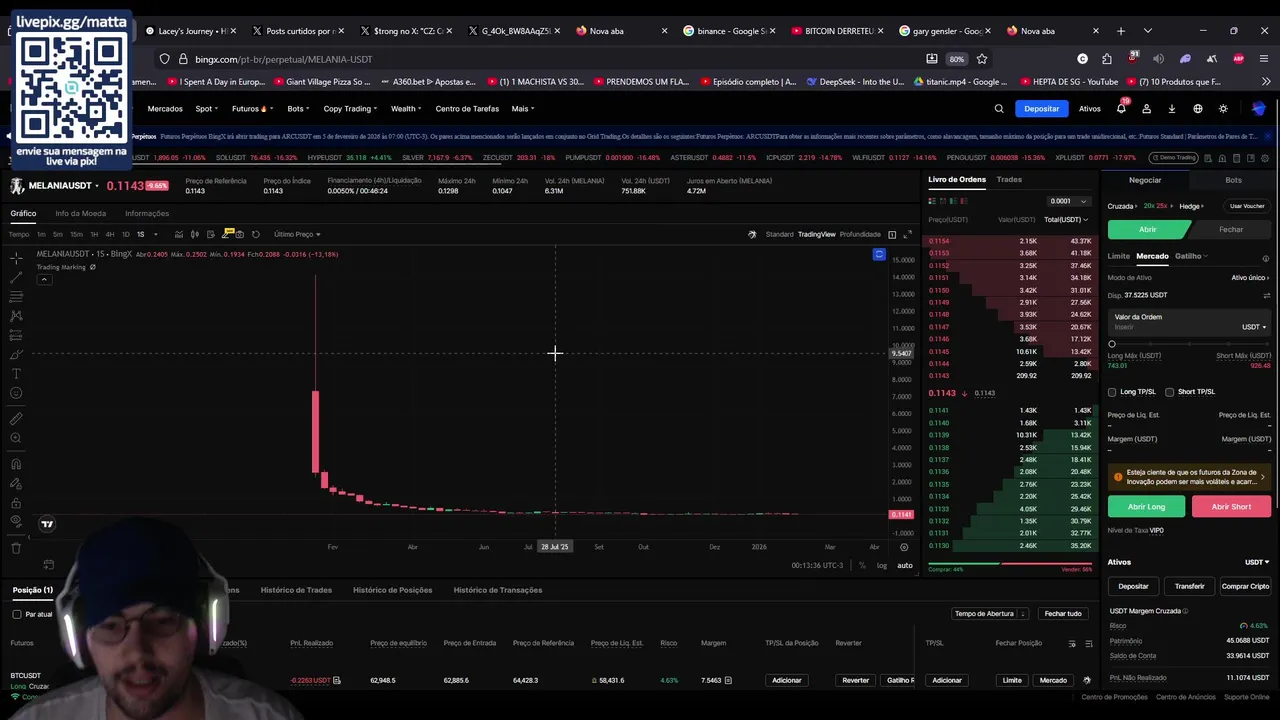The height and width of the screenshot is (720, 1280).
Task: Click the search magnifier icon in BingX header
Action: 998,109
